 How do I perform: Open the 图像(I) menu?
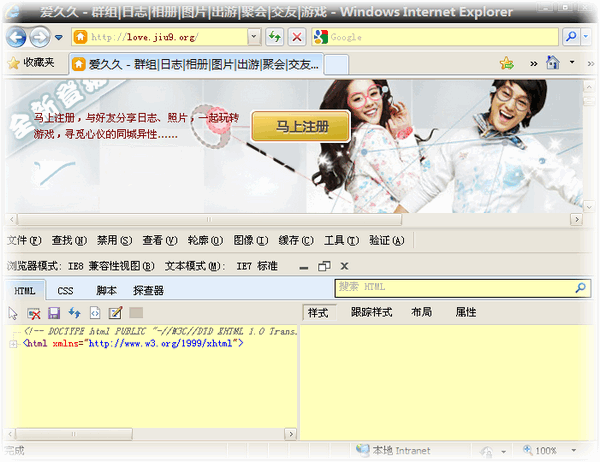click(x=251, y=240)
